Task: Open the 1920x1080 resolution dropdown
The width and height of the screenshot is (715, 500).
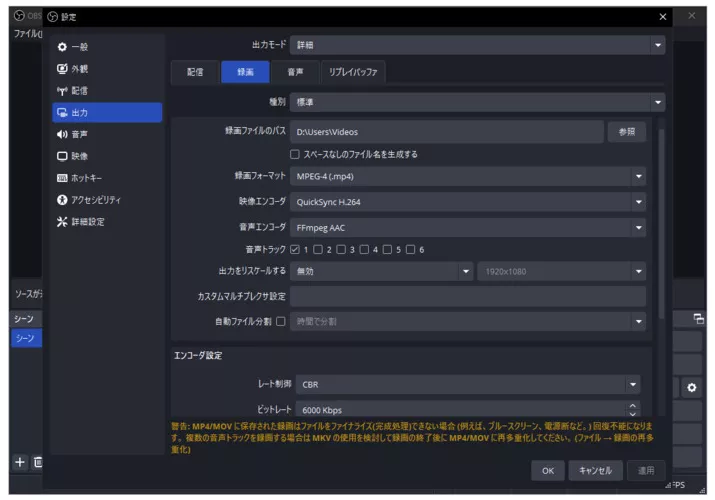Action: click(562, 271)
